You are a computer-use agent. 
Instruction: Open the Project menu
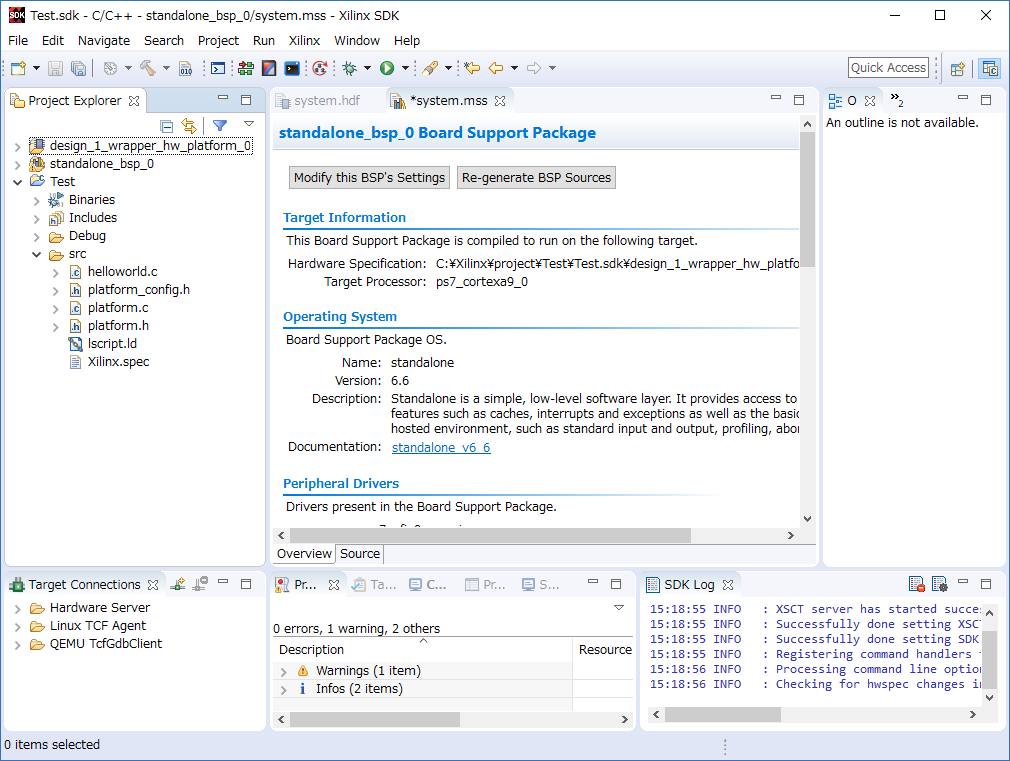point(218,40)
